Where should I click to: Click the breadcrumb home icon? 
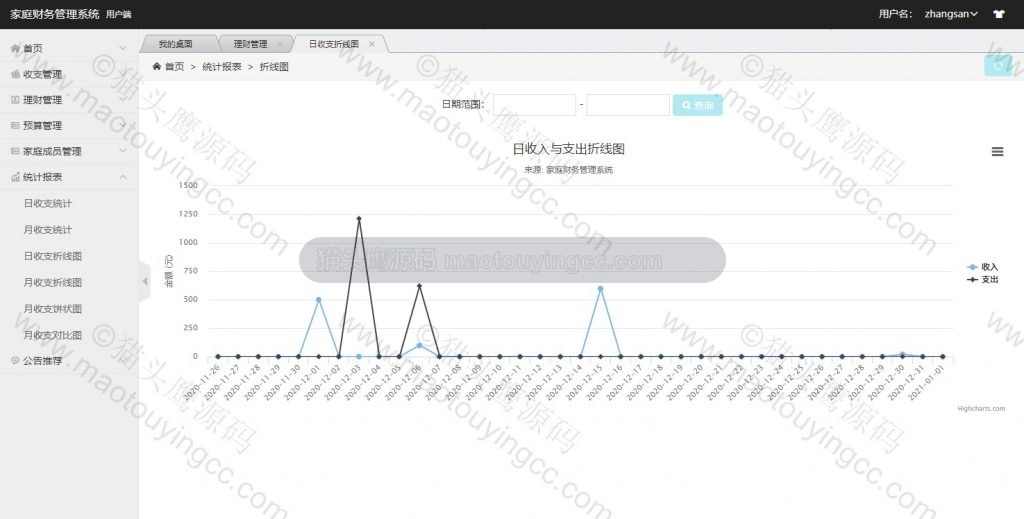point(157,66)
